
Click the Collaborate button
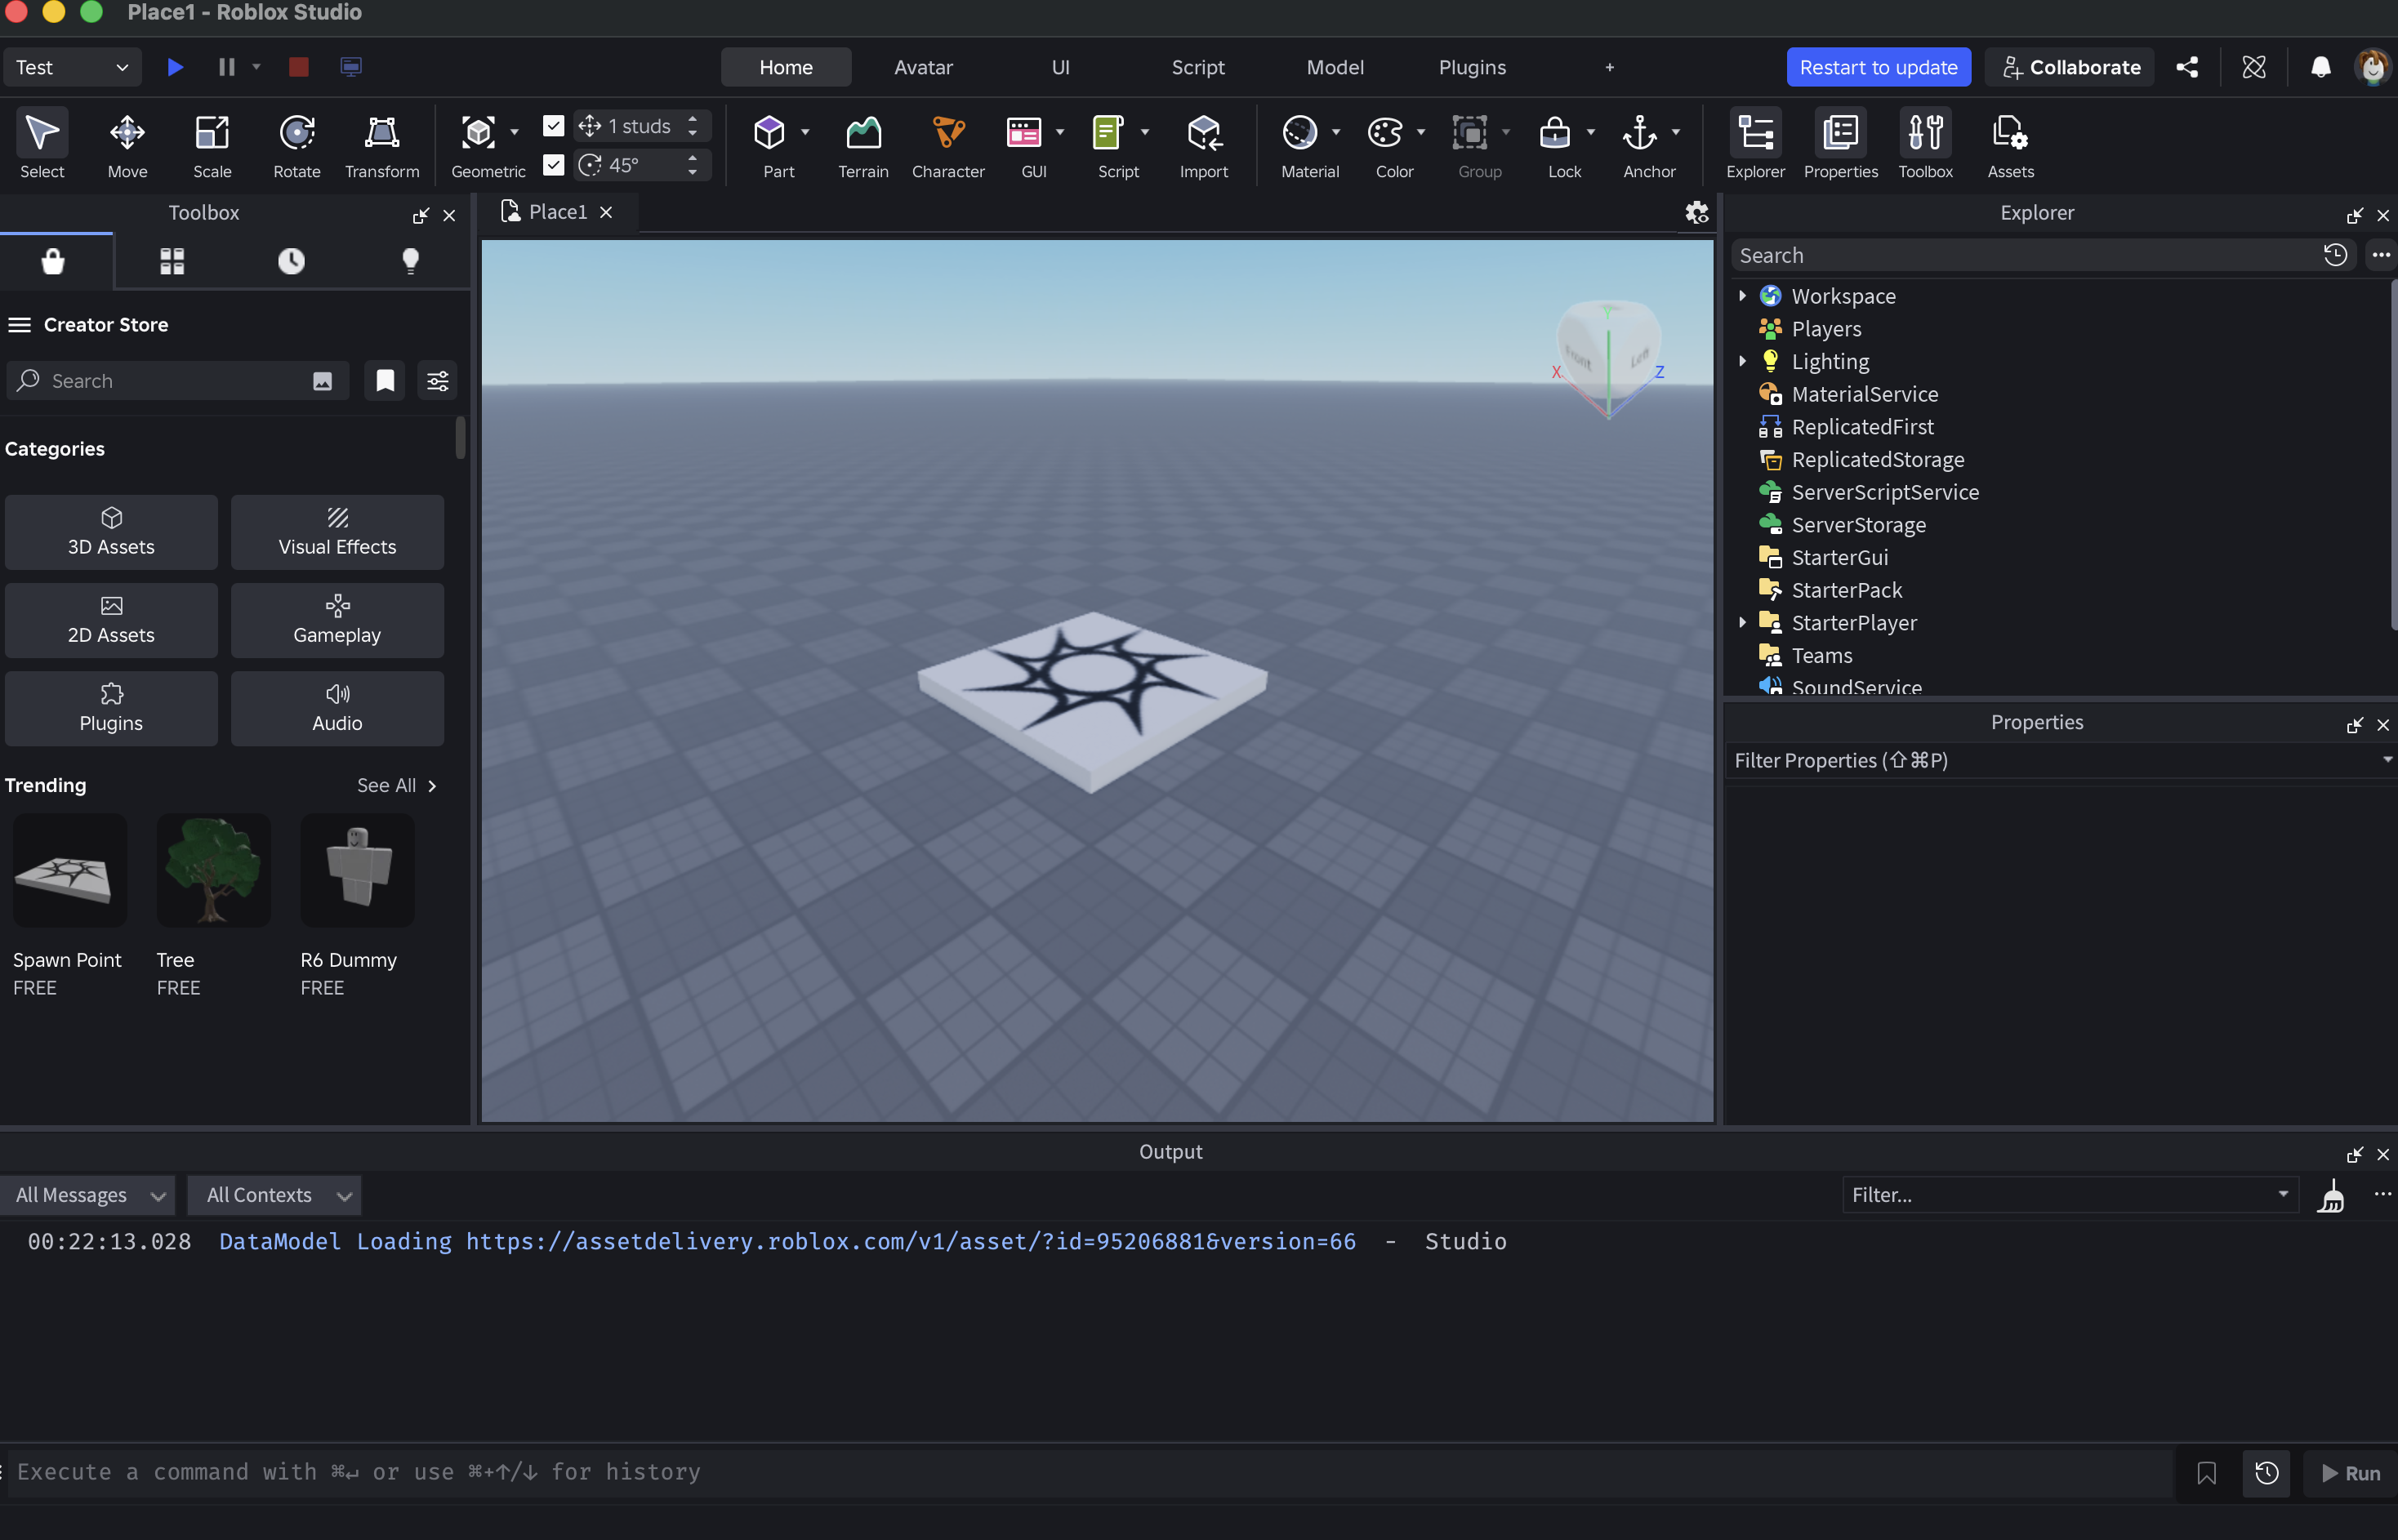click(2070, 67)
